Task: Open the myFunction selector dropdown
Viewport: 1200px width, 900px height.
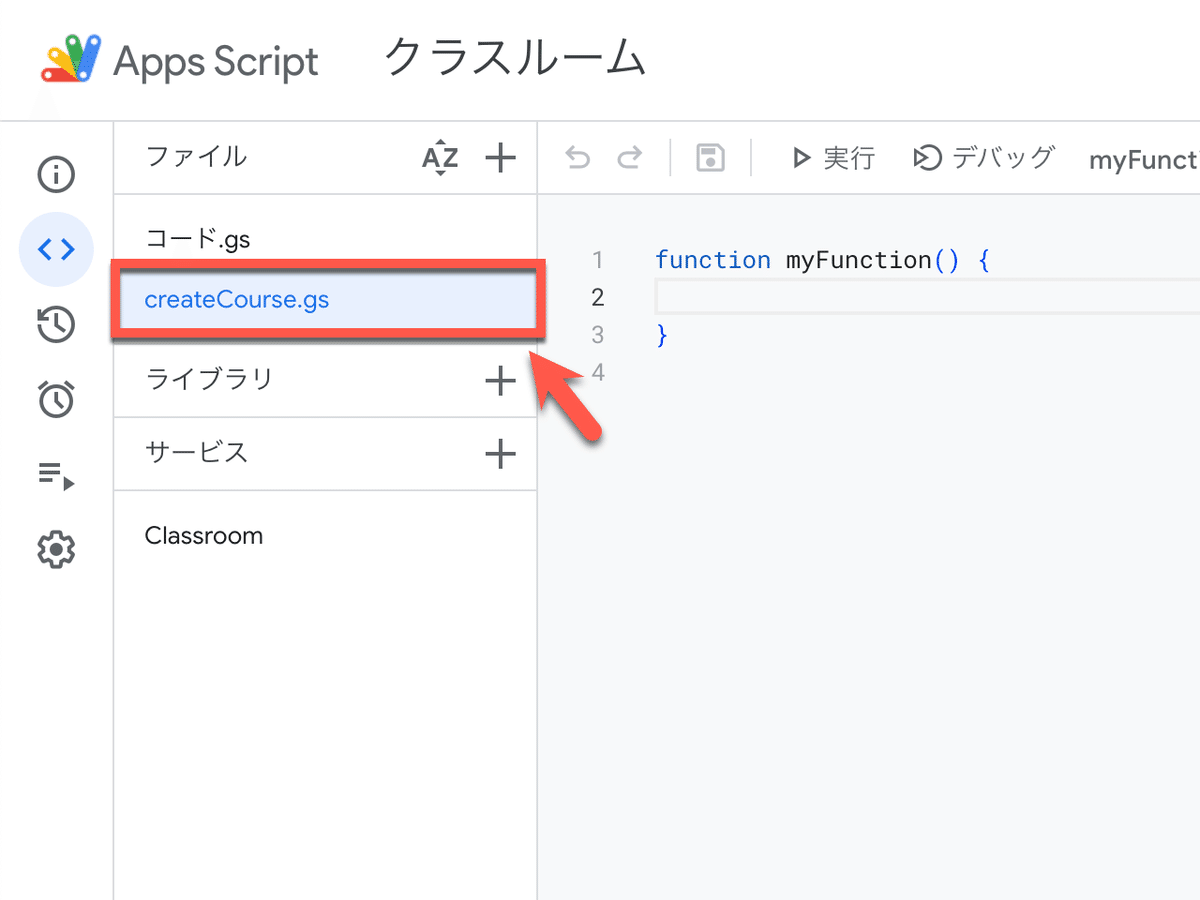Action: [1144, 160]
